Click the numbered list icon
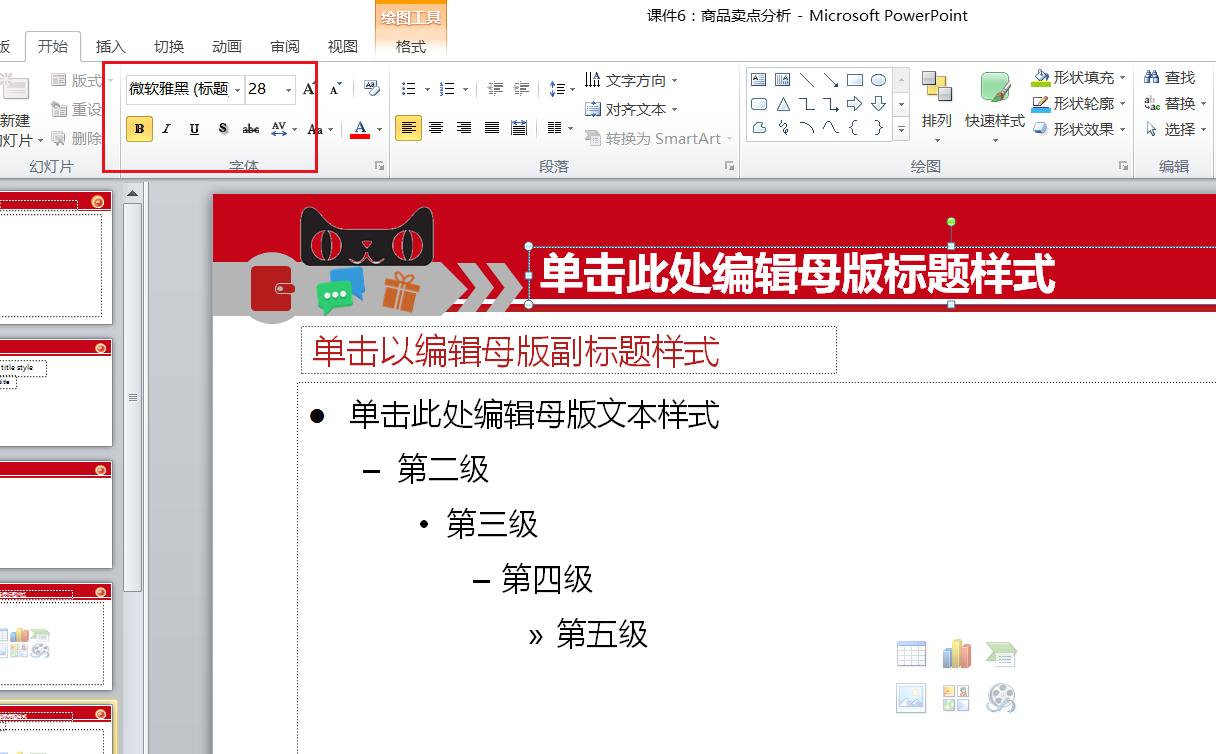Viewport: 1216px width, 754px height. [x=447, y=89]
